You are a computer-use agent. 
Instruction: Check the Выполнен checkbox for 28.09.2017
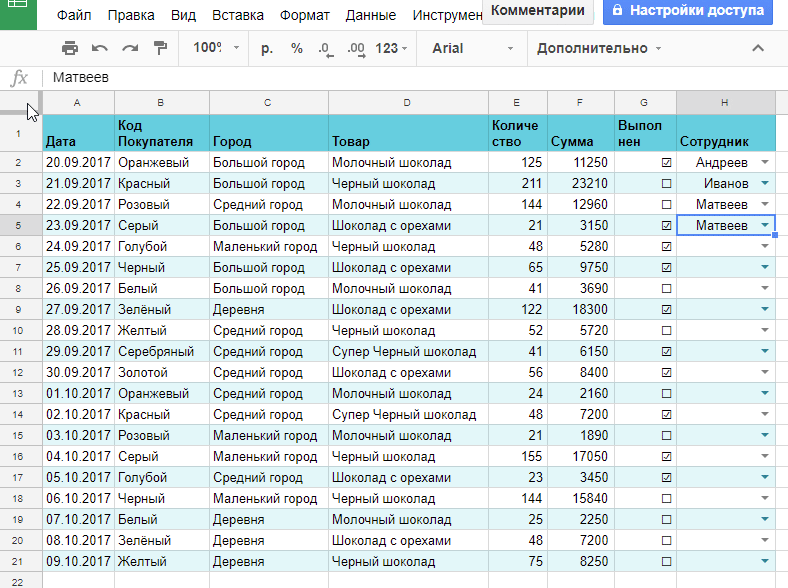click(666, 331)
